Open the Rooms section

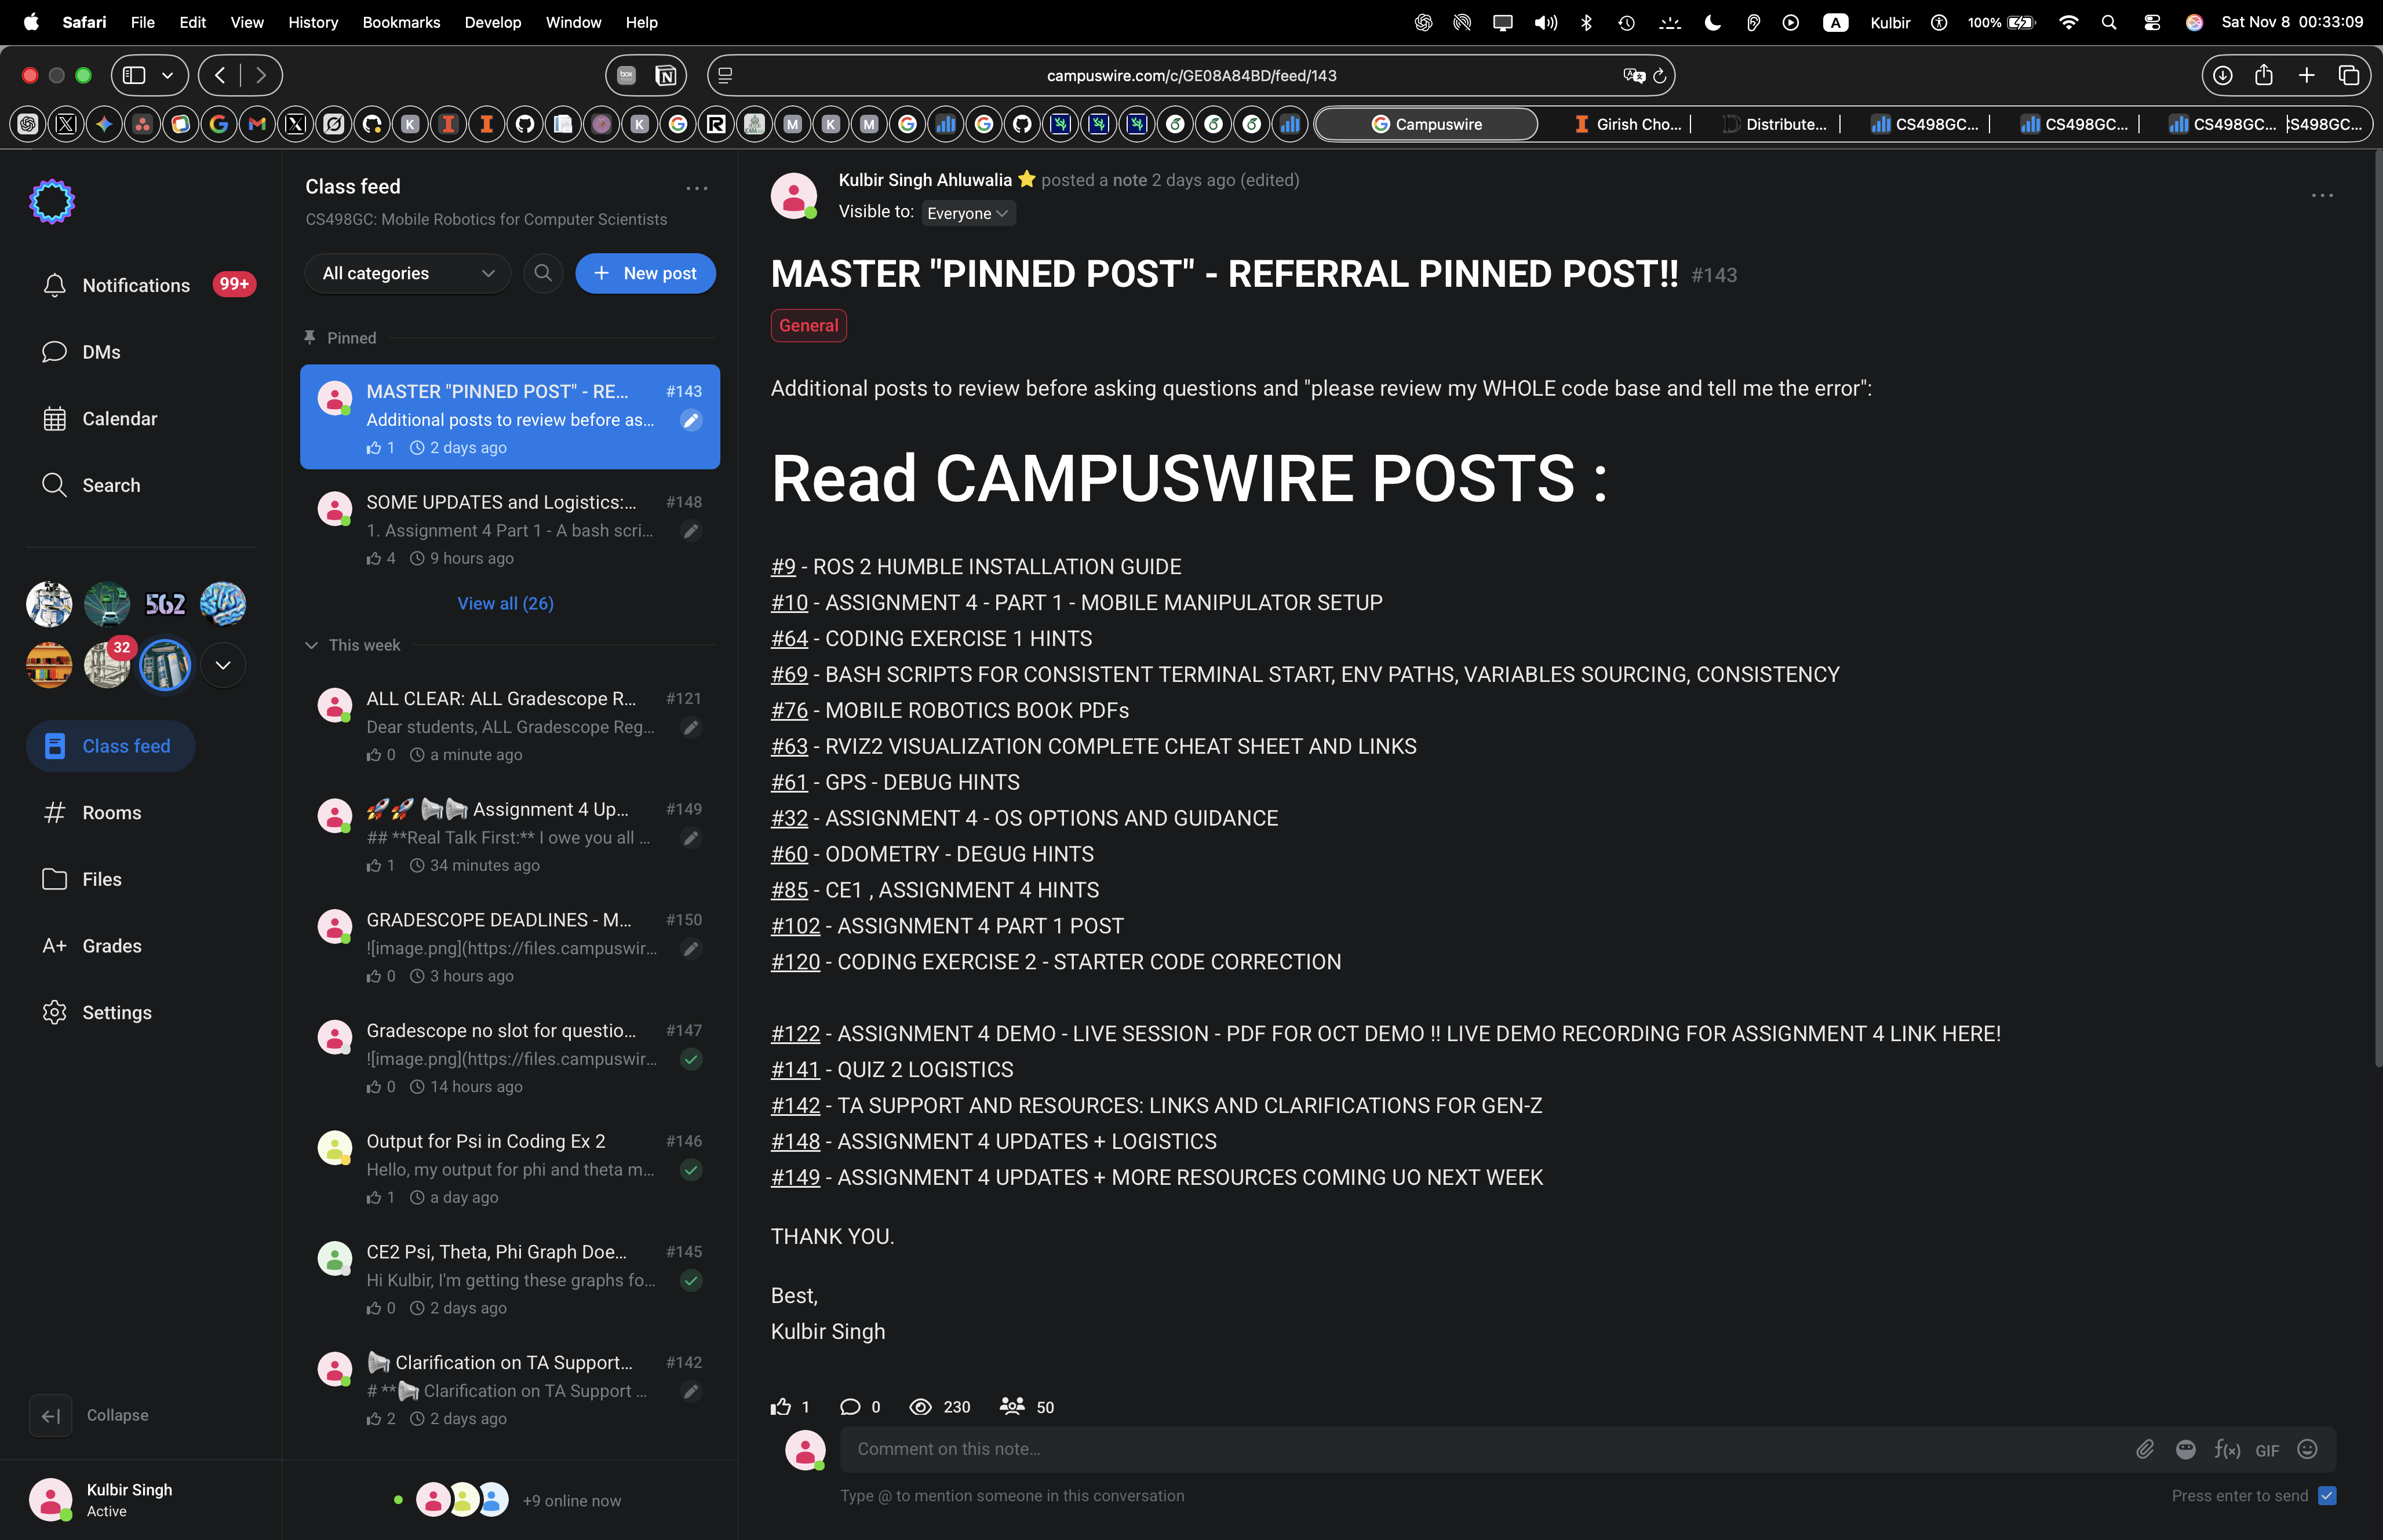92,813
